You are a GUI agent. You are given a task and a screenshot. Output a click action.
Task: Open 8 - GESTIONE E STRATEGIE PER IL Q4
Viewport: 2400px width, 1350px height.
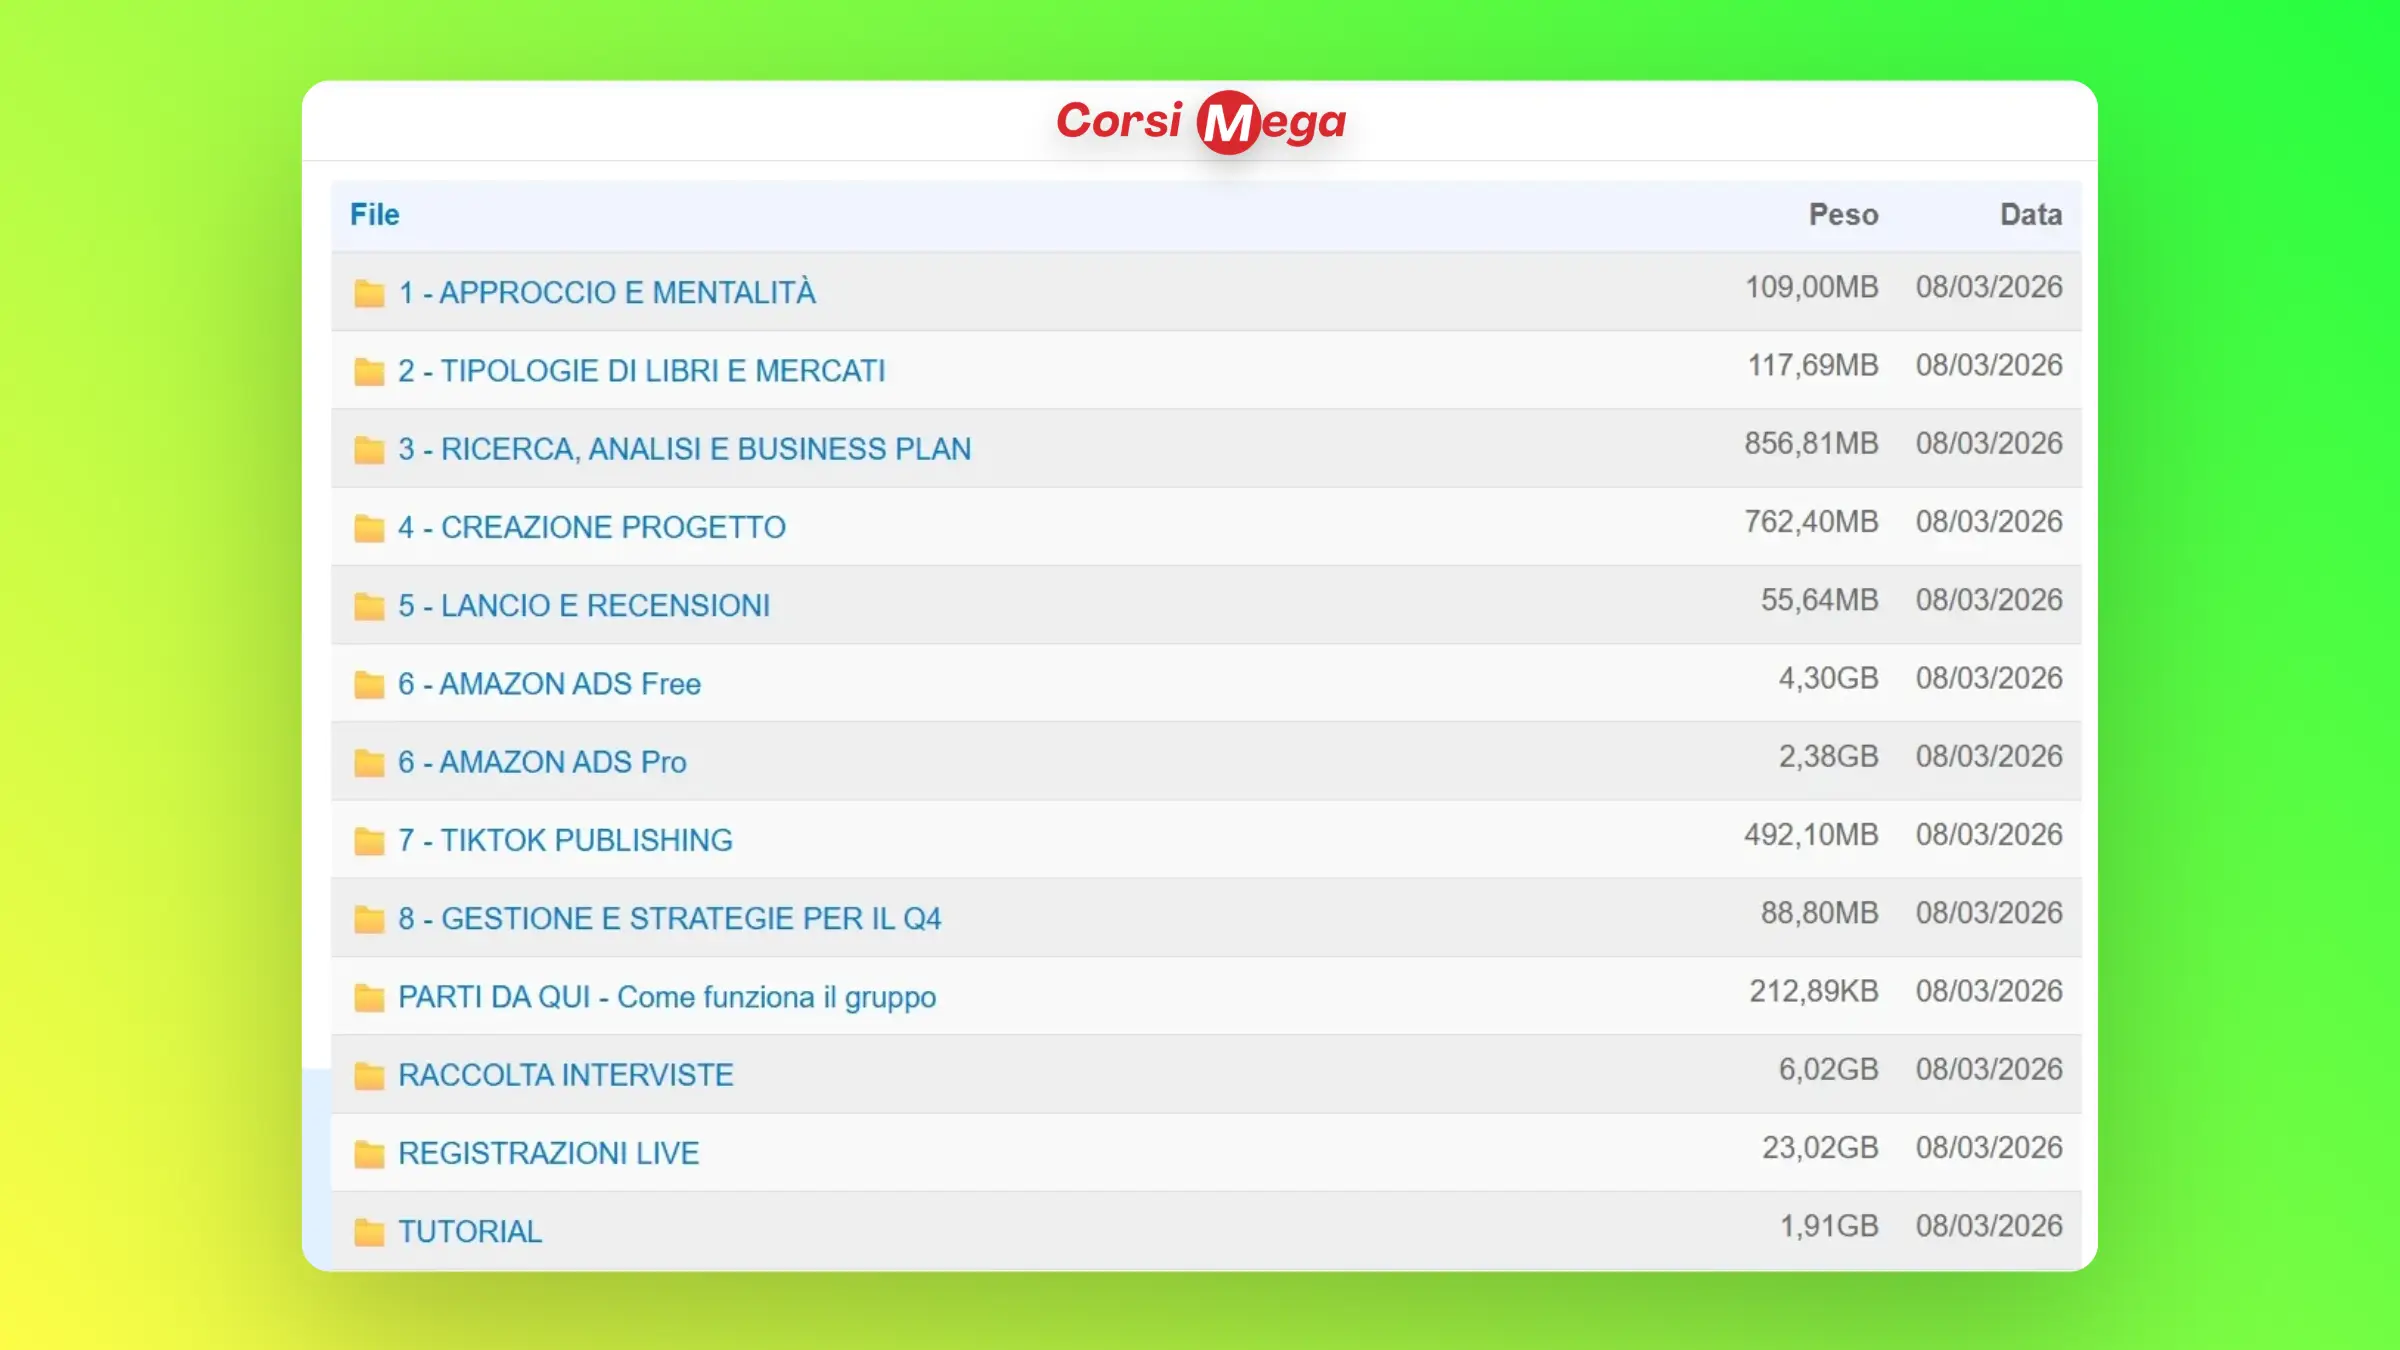[669, 919]
